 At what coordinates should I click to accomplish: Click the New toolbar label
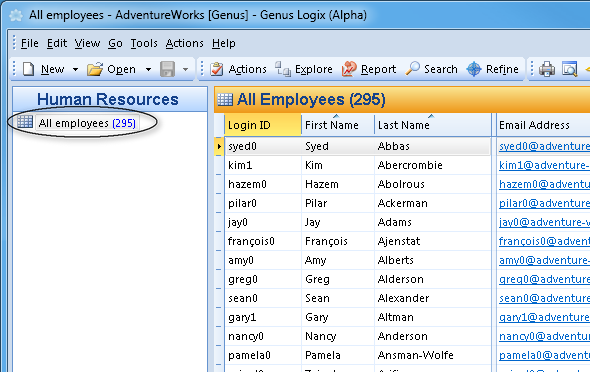click(53, 69)
